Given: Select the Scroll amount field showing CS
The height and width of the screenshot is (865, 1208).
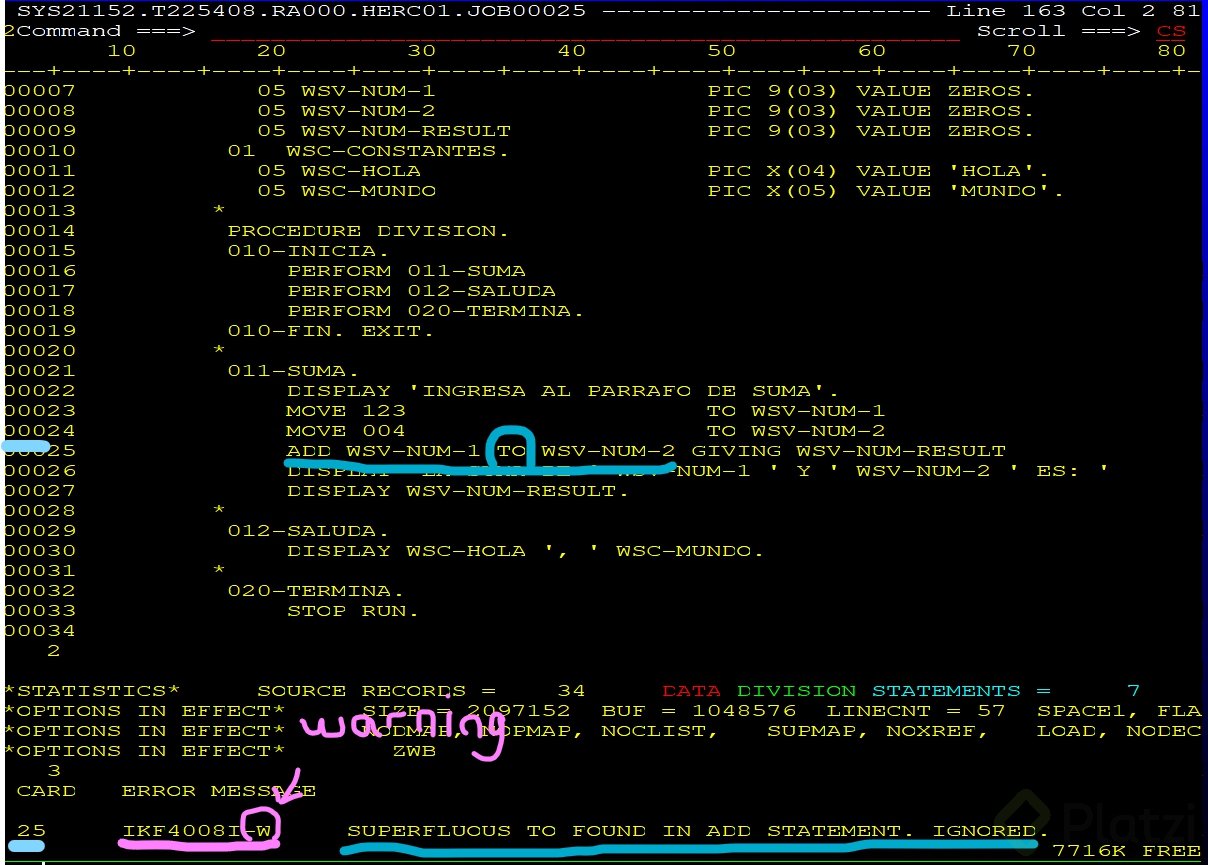Looking at the screenshot, I should [1170, 30].
